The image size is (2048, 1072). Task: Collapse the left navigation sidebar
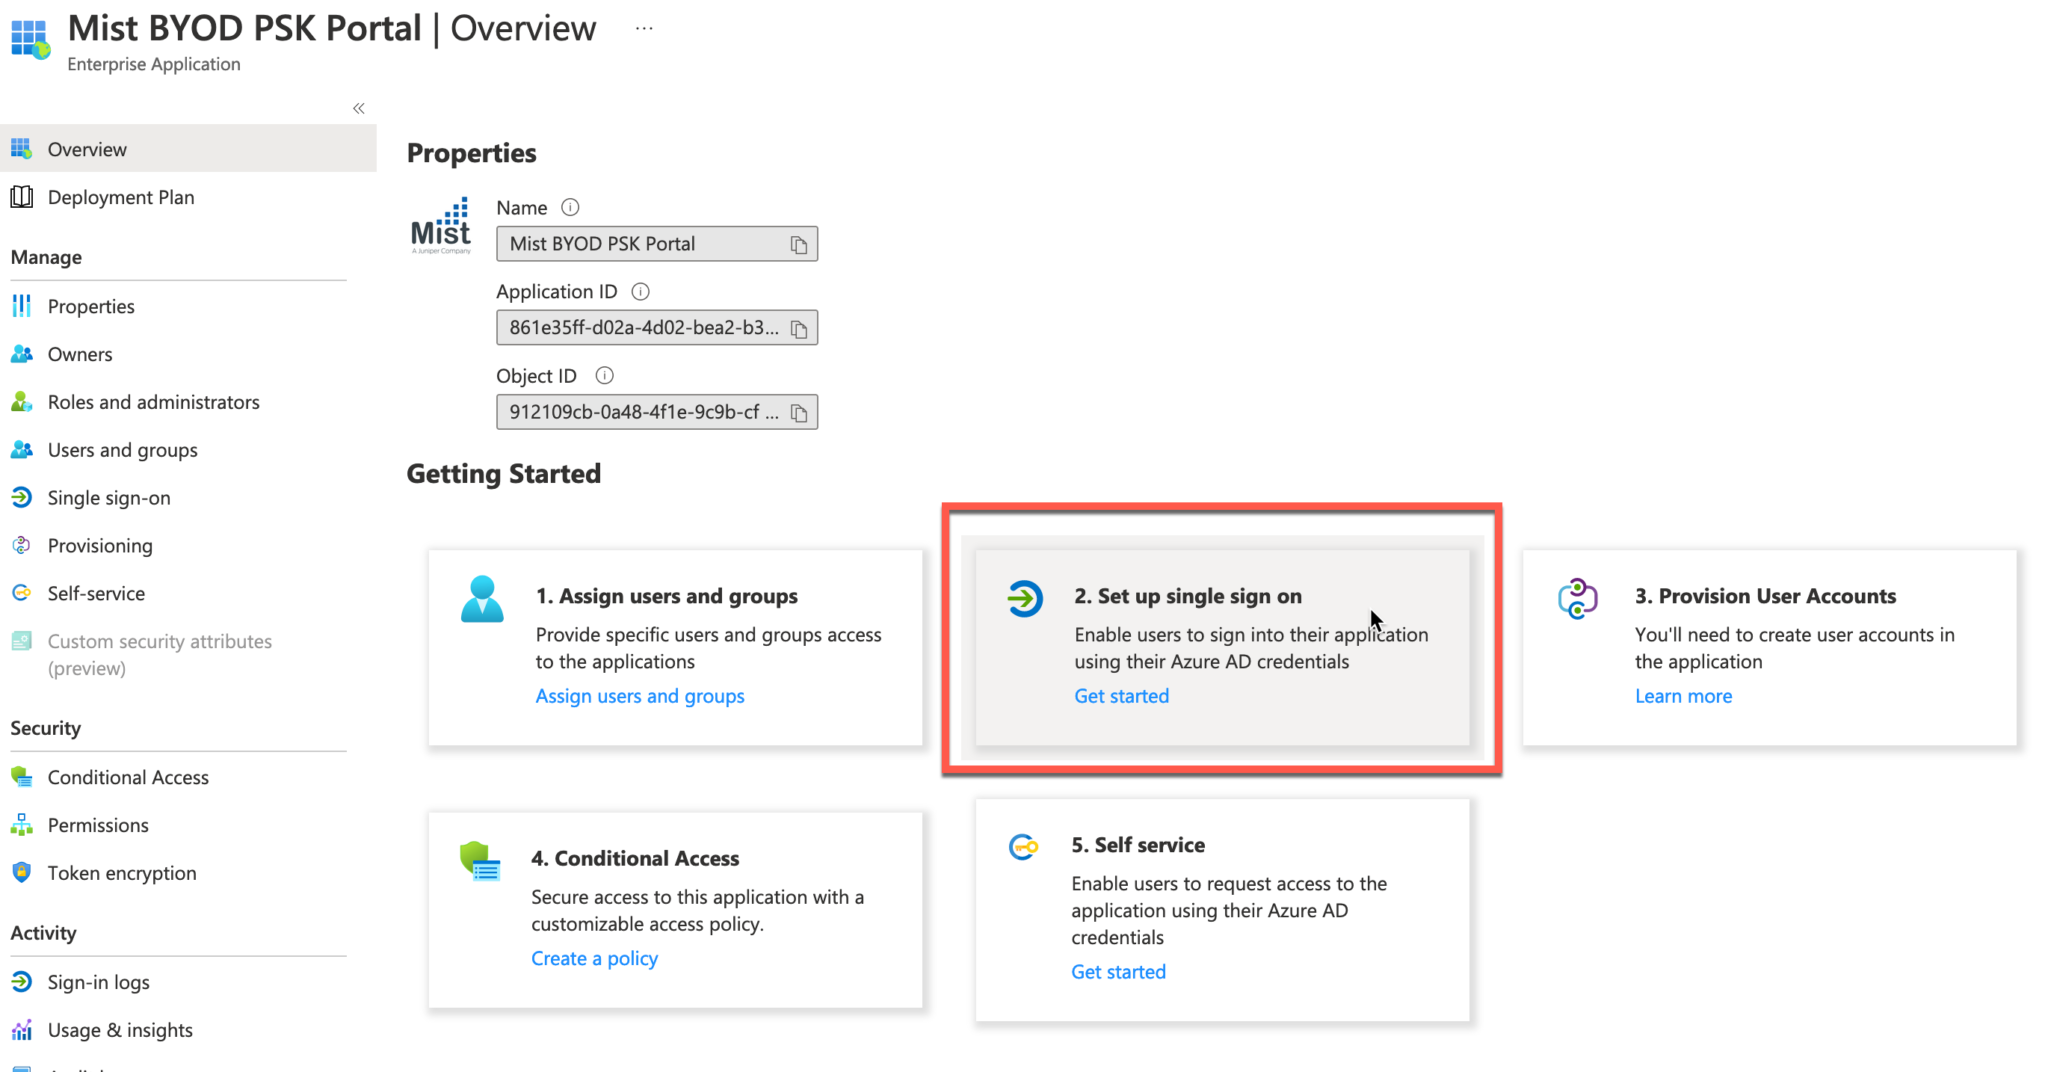click(358, 108)
